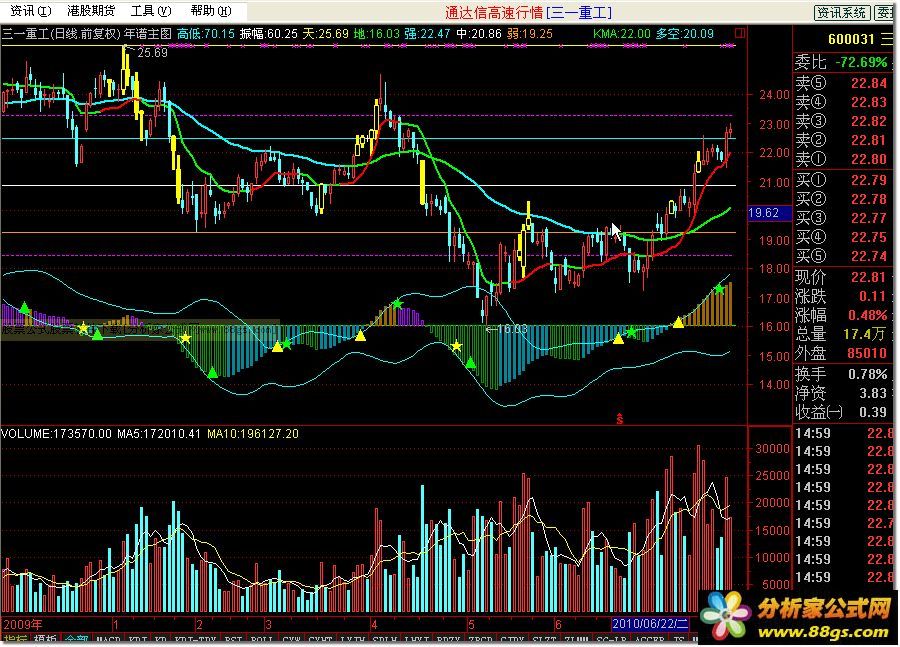Click the green star signal at the far-right histogram
900x647 pixels.
719,289
